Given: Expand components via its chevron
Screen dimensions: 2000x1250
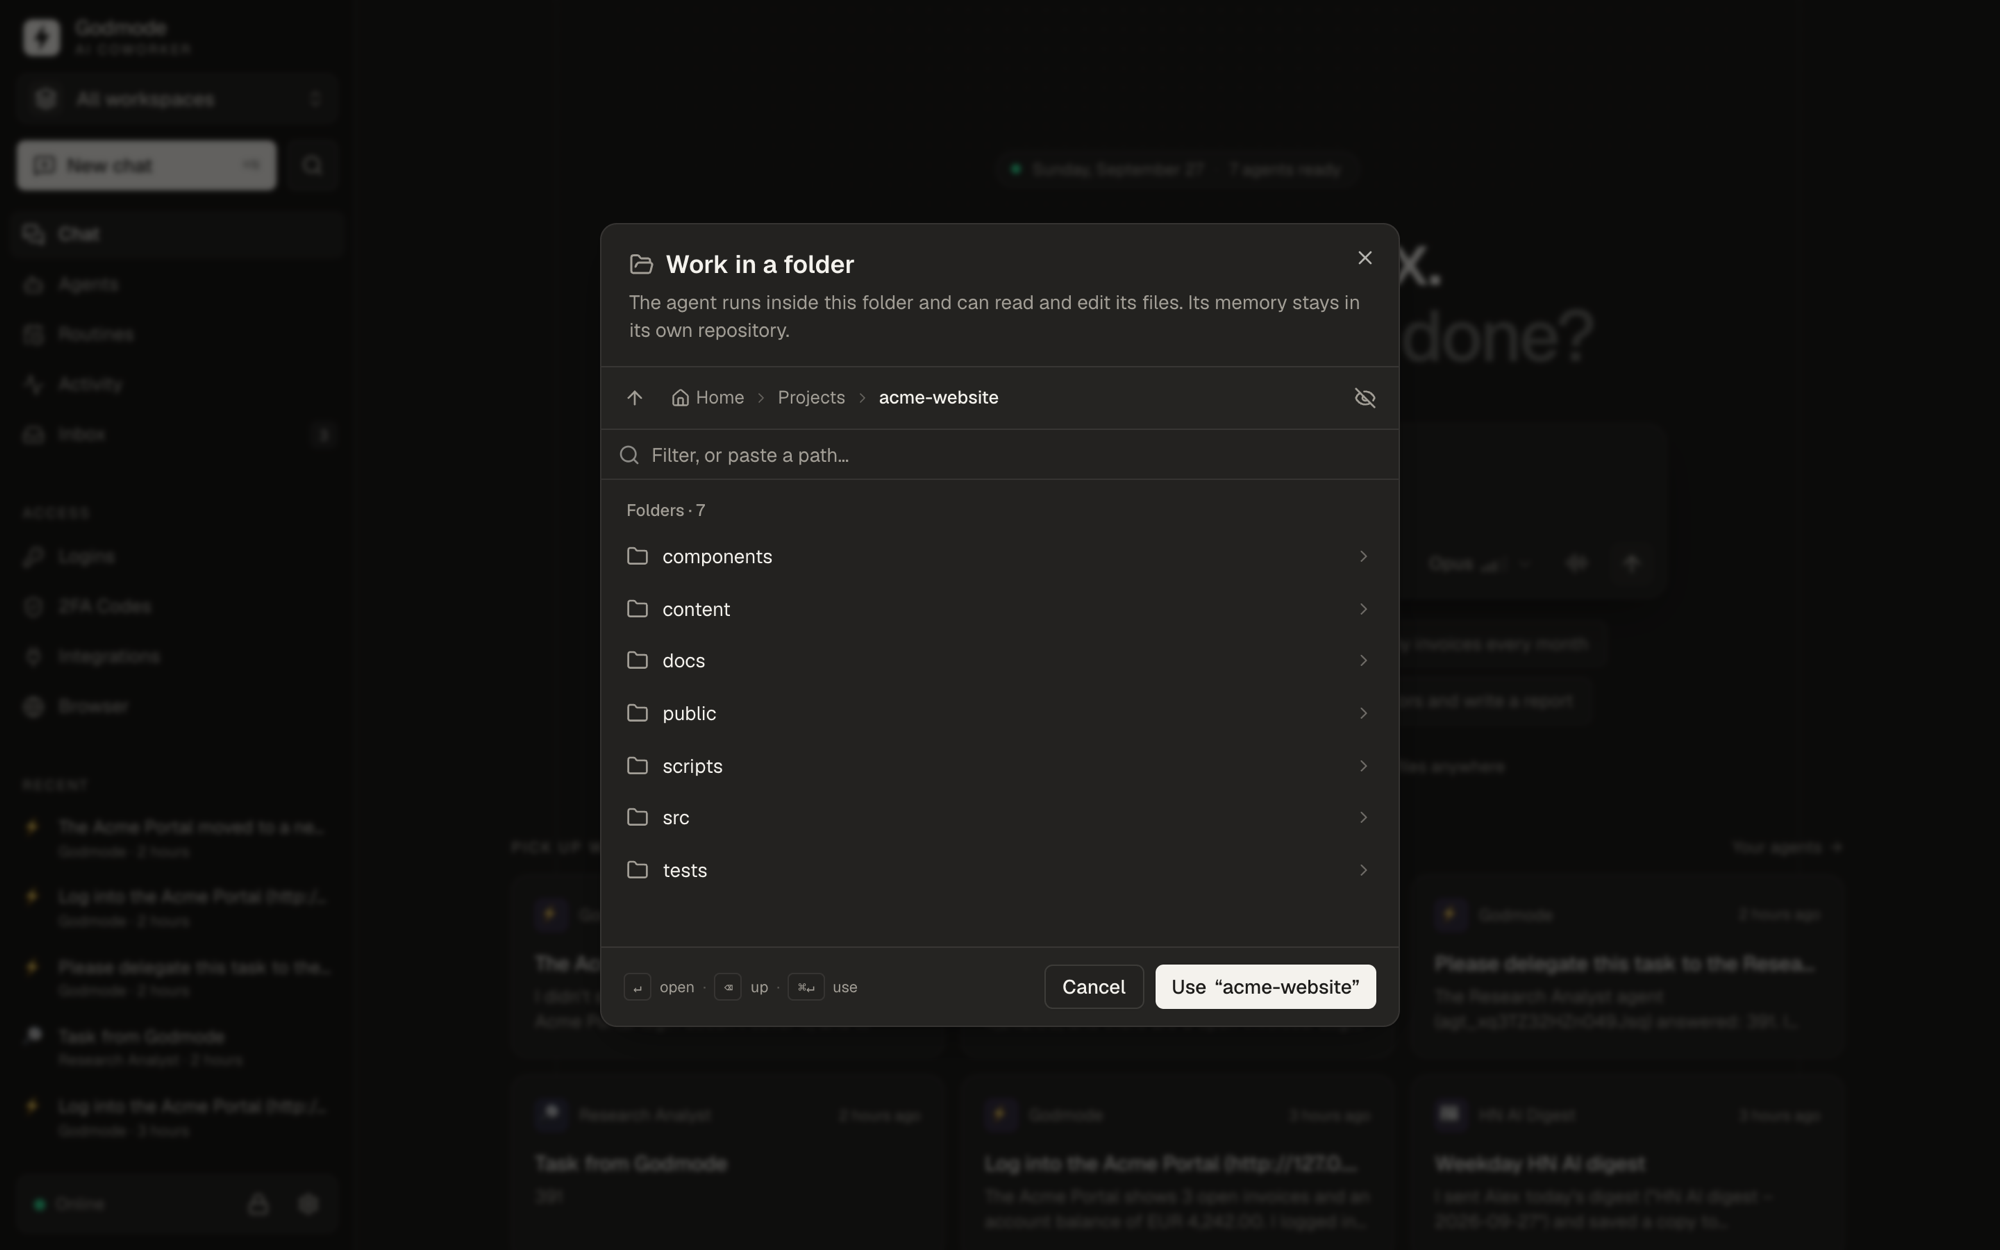Looking at the screenshot, I should click(x=1363, y=556).
